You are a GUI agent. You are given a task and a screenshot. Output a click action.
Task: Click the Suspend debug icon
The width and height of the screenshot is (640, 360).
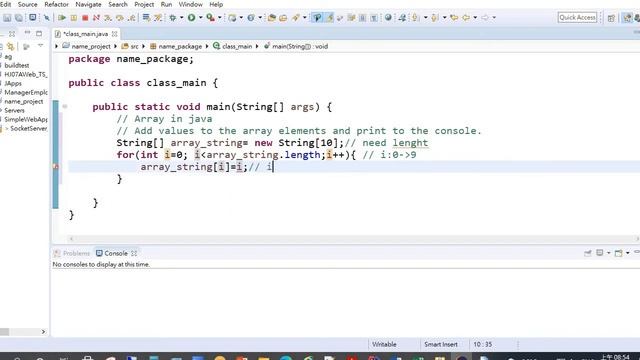tap(73, 18)
